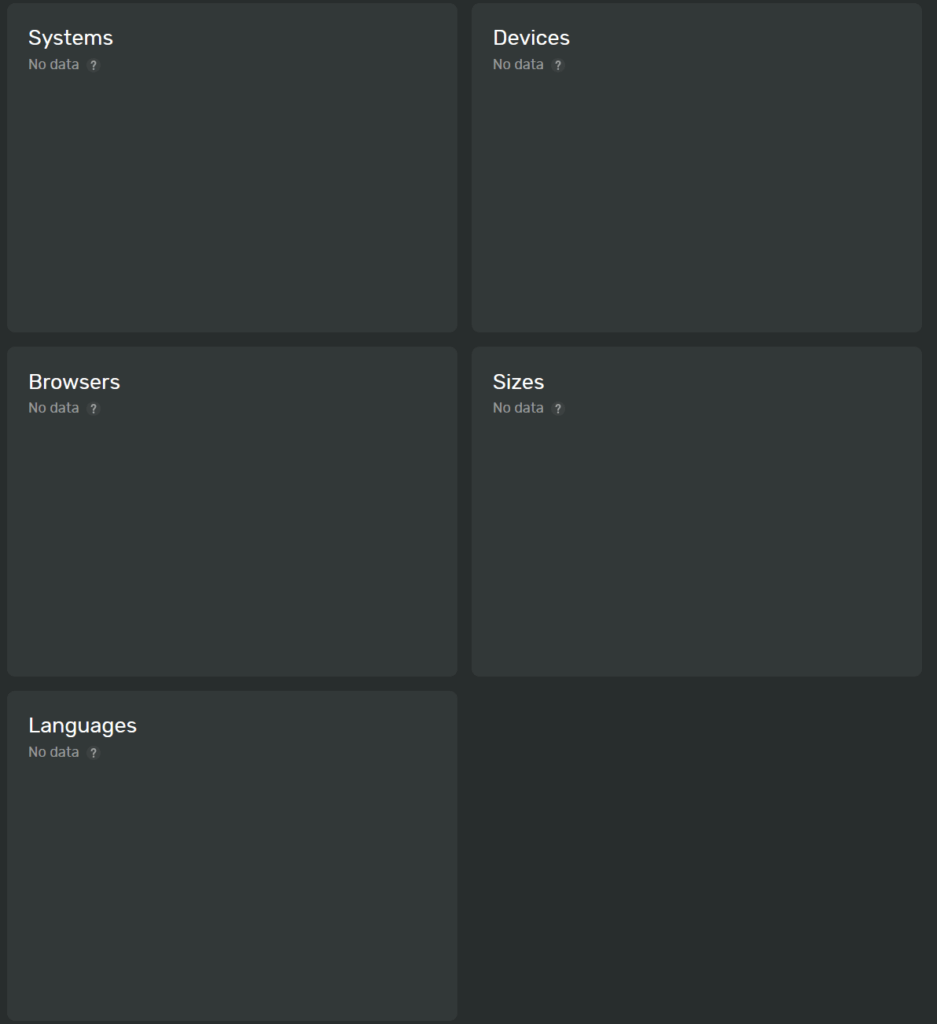
Task: Click the 'No data' text in Systems
Action: (54, 65)
